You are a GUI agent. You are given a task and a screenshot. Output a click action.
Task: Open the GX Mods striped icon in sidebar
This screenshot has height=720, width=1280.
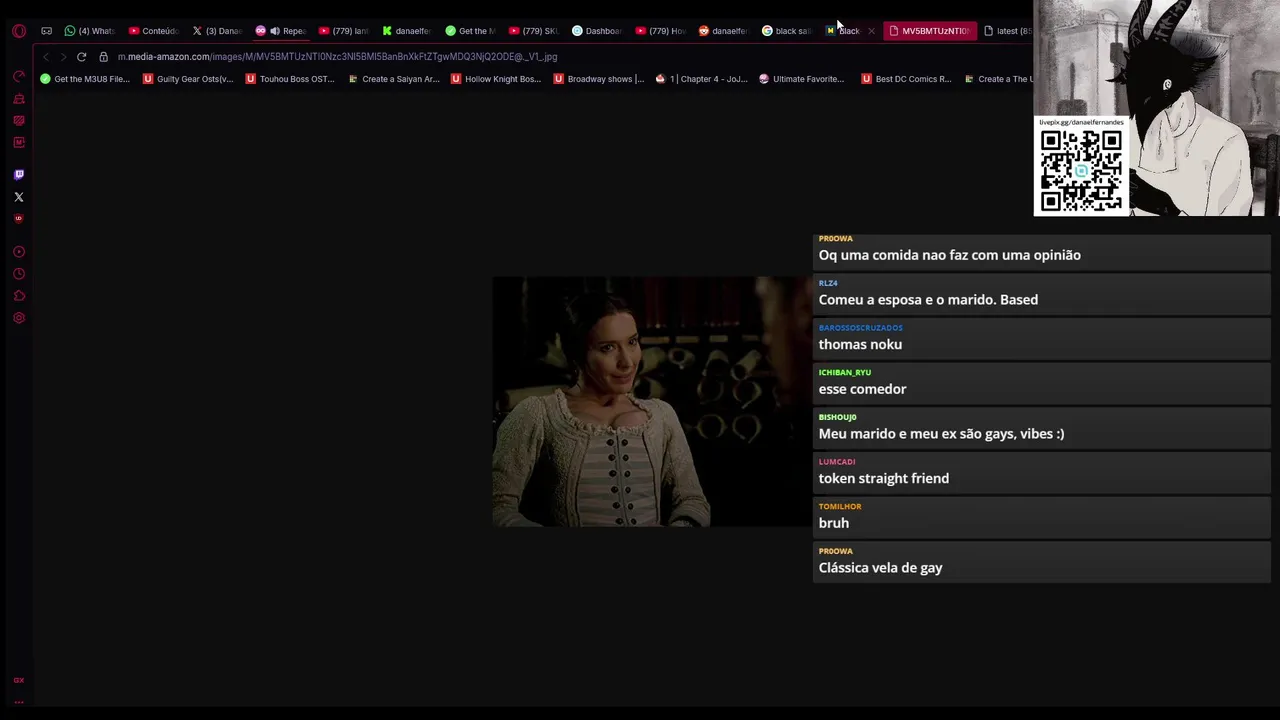pos(19,121)
